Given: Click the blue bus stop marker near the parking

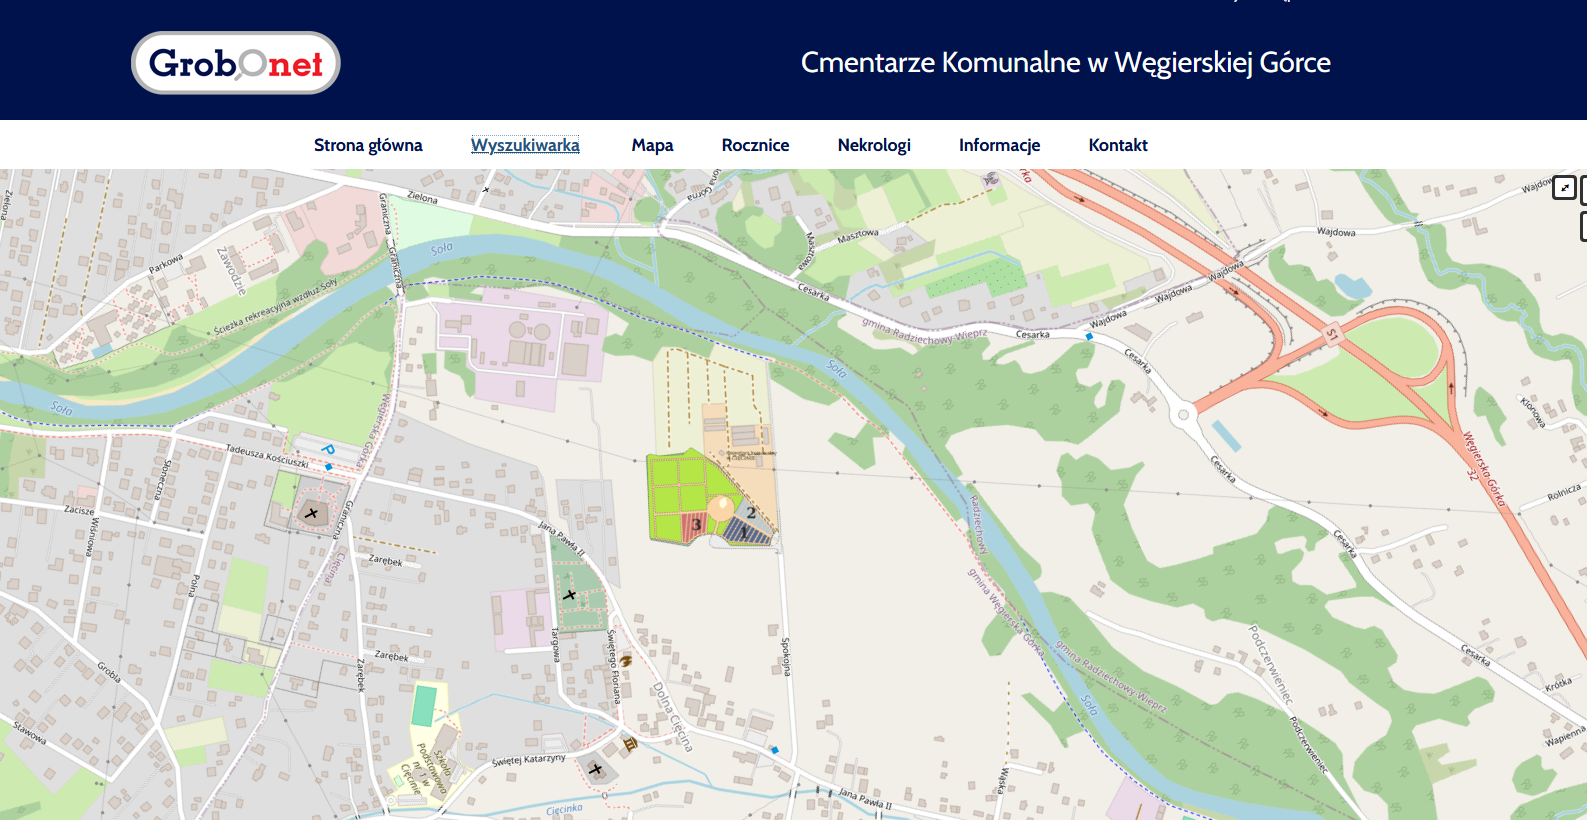Looking at the screenshot, I should pos(329,467).
